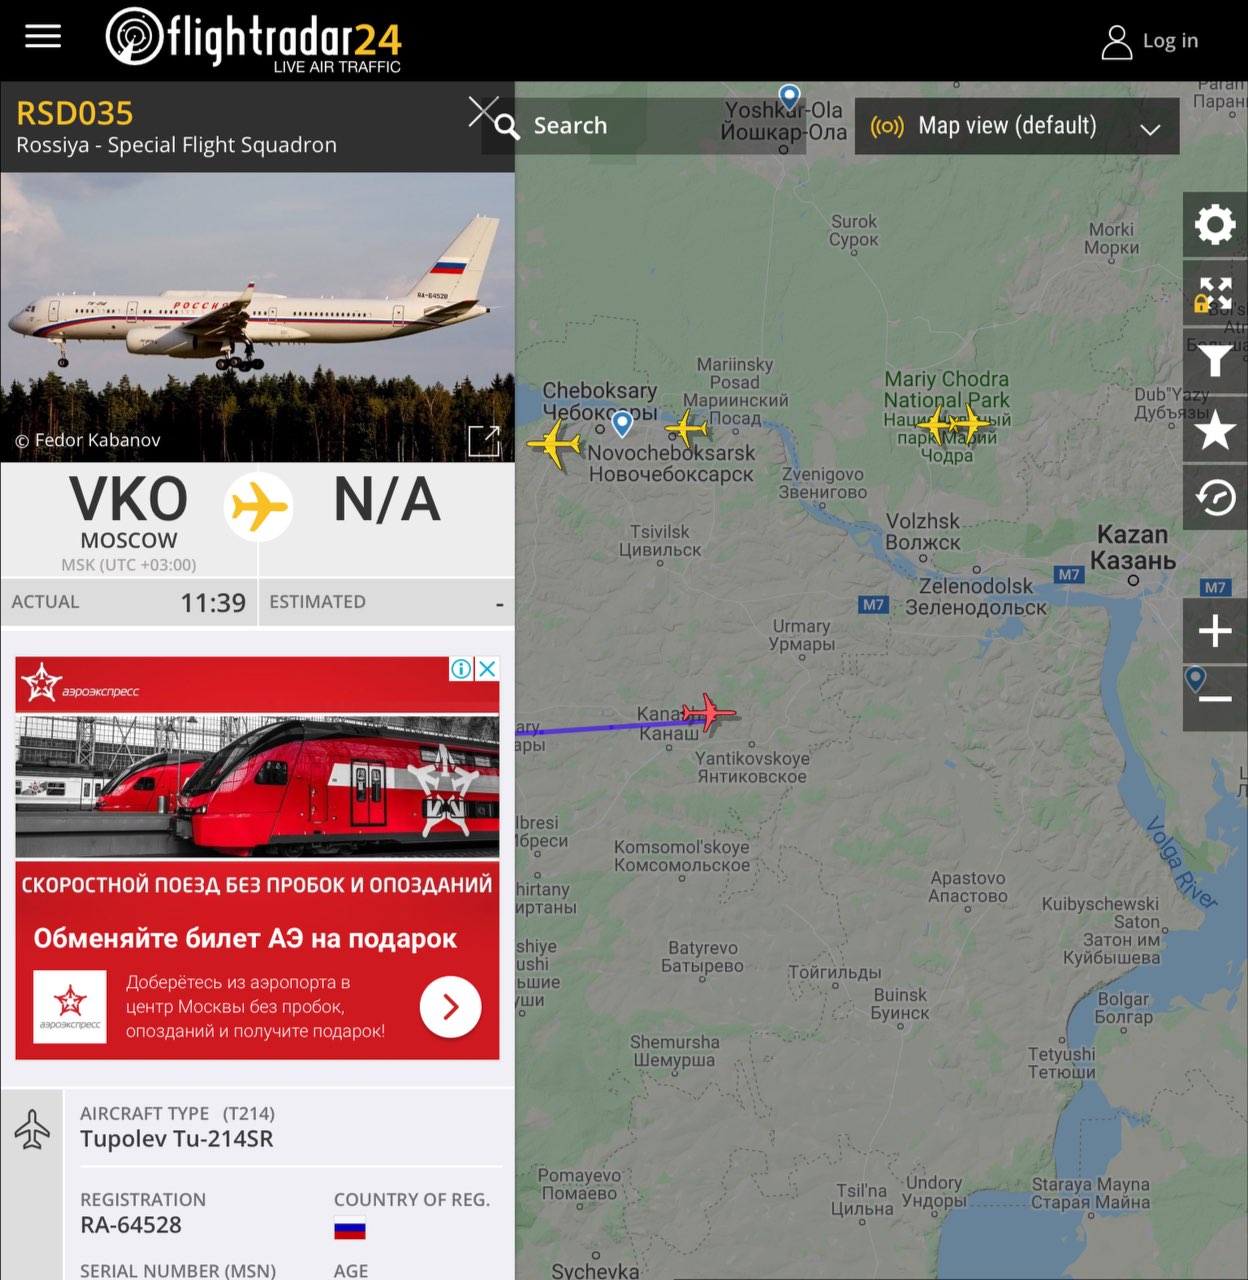Viewport: 1248px width, 1280px height.
Task: Expand Map view (default) dropdown
Action: (1017, 126)
